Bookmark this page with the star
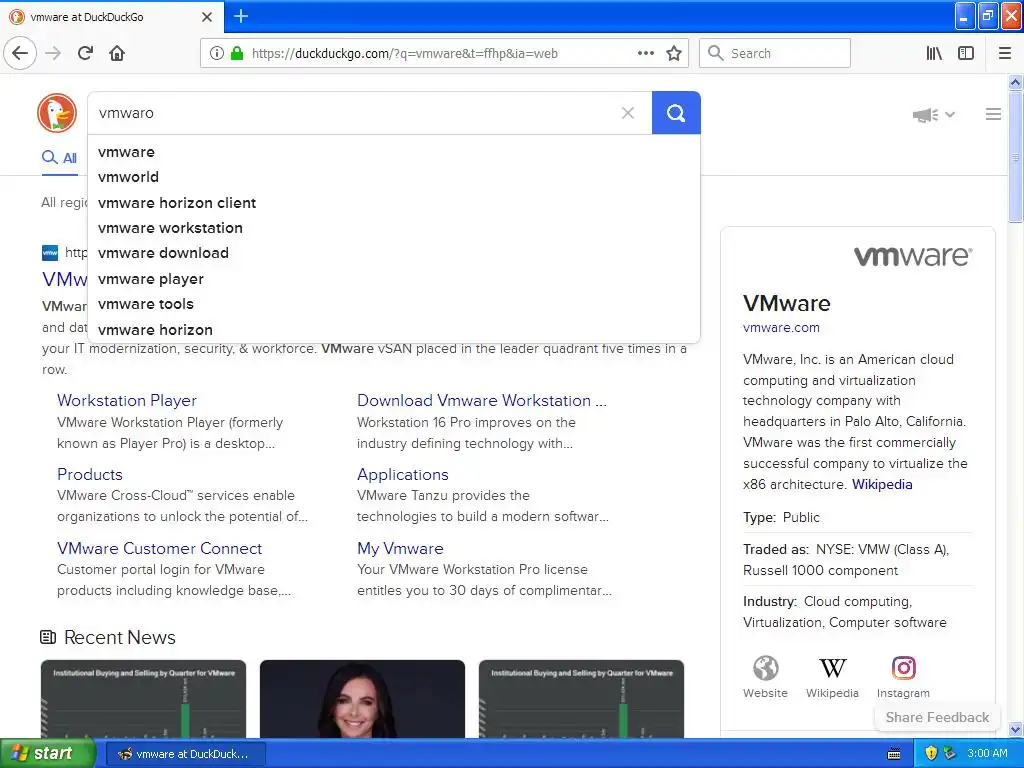 point(674,53)
